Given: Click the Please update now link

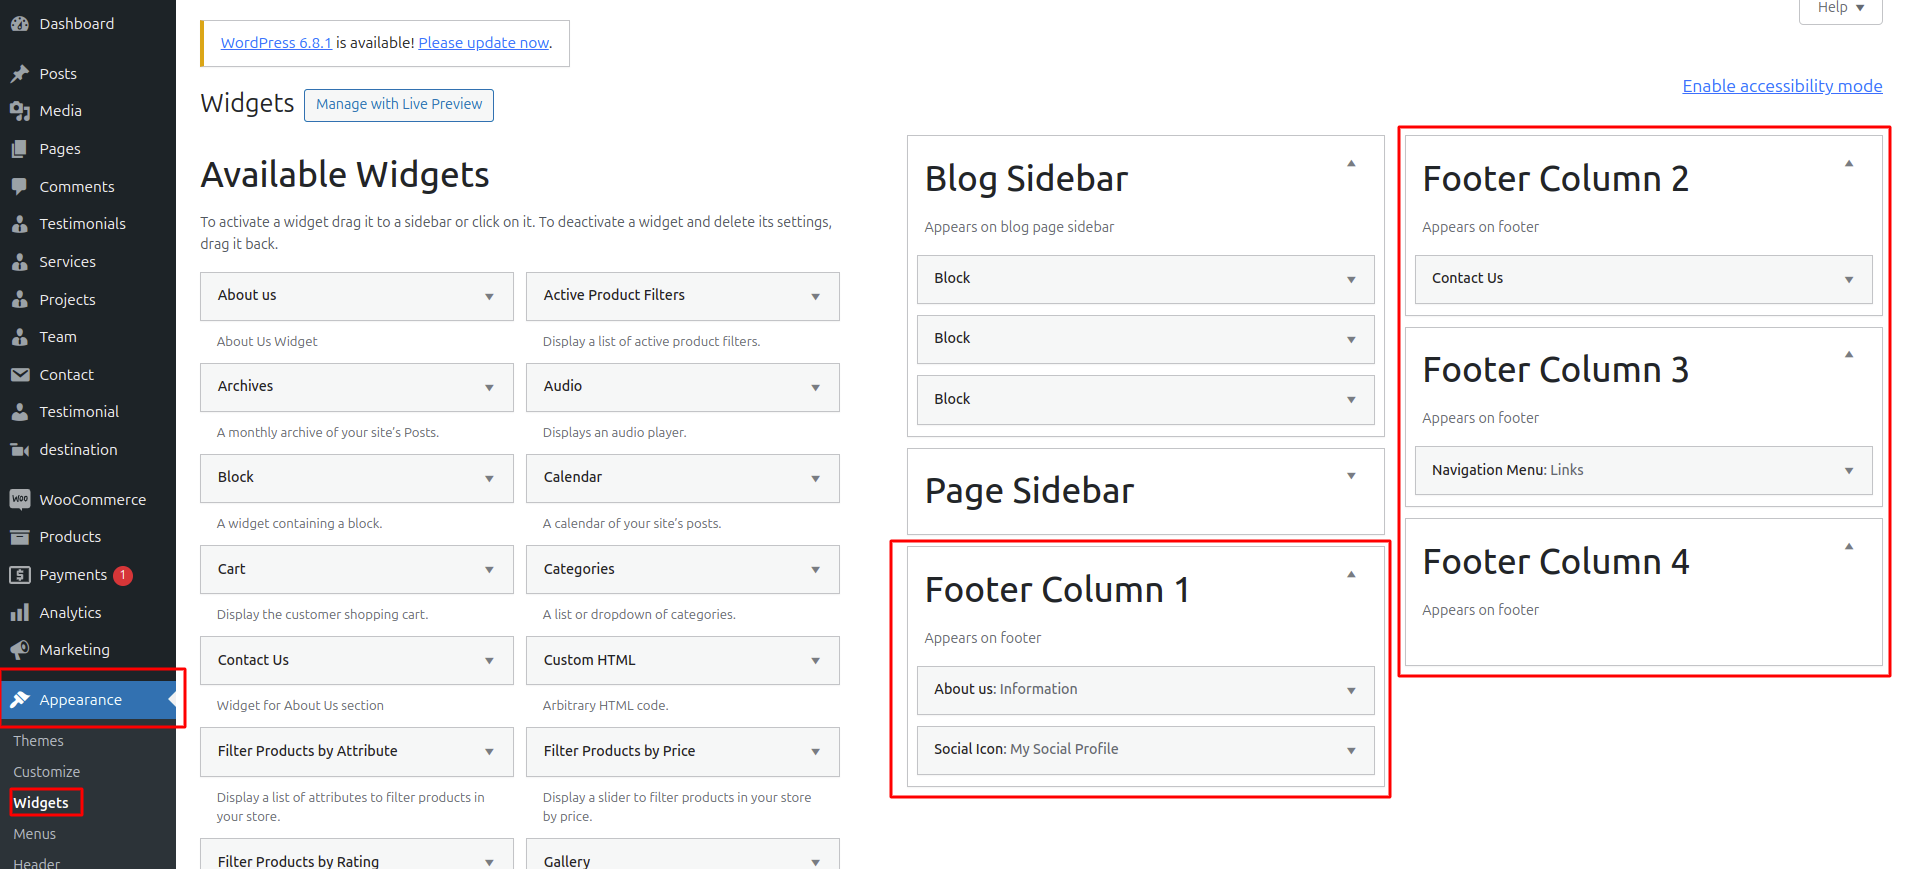Looking at the screenshot, I should (x=484, y=43).
